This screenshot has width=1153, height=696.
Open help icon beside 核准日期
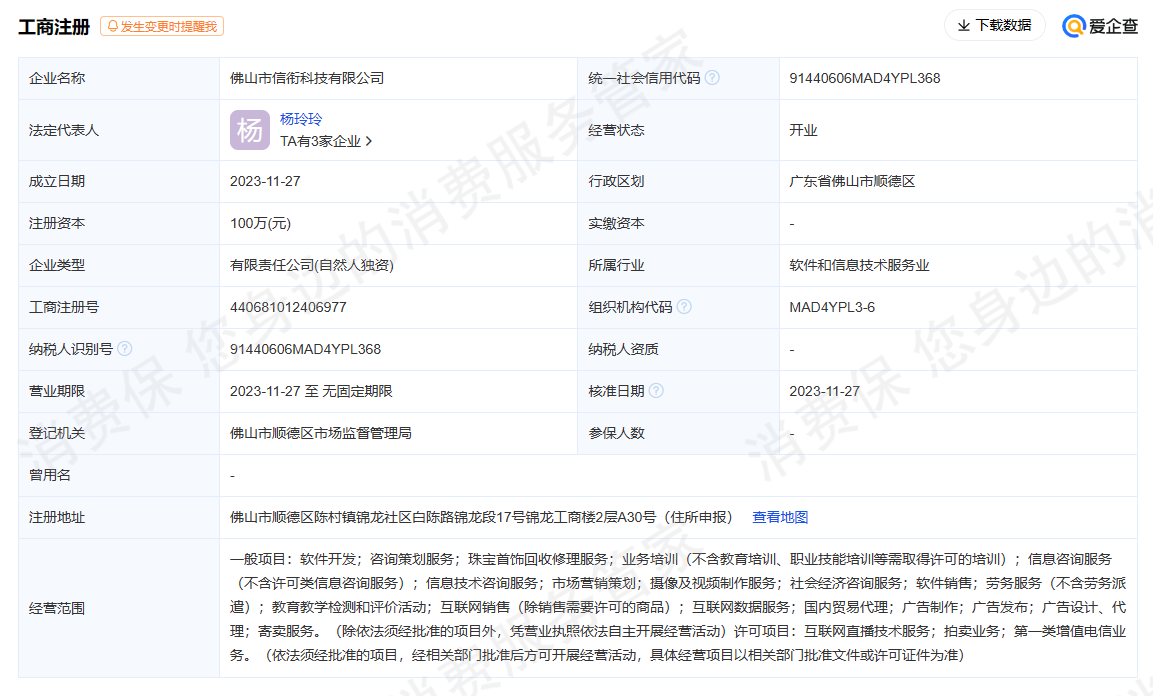tap(656, 390)
